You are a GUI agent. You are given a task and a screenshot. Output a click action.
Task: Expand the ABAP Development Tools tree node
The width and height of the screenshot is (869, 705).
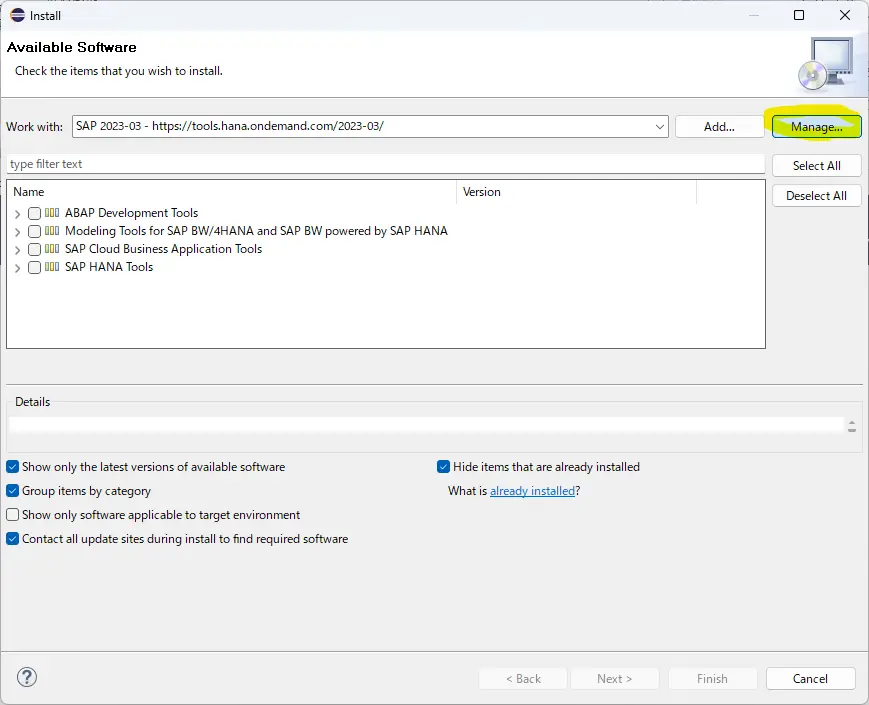tap(17, 214)
